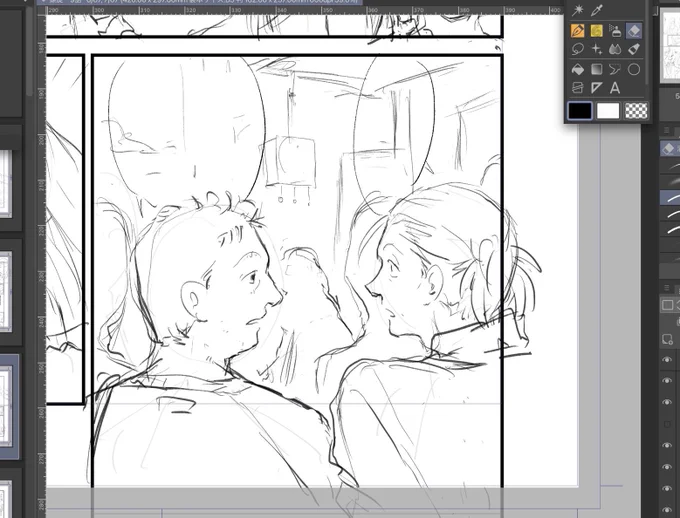
Task: Choose the black main color swatch
Action: click(x=580, y=111)
